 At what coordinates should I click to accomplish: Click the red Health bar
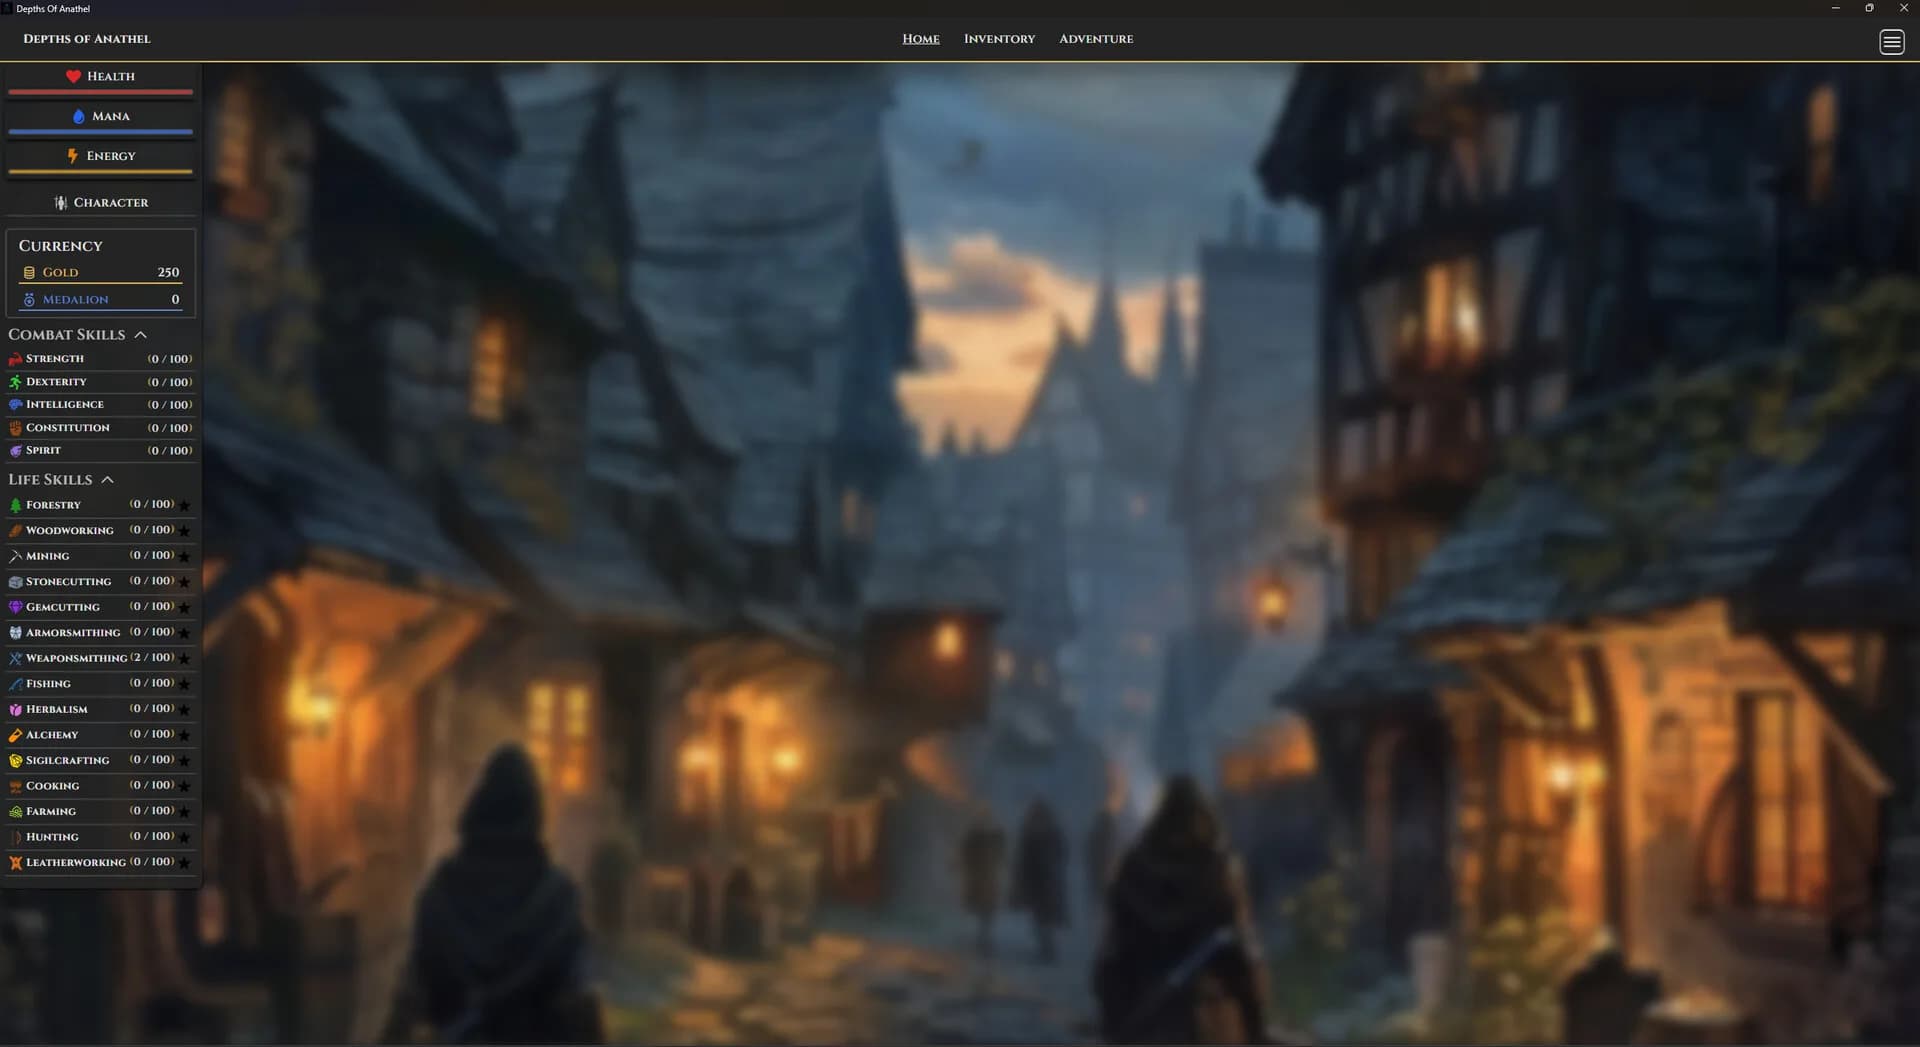[x=100, y=92]
